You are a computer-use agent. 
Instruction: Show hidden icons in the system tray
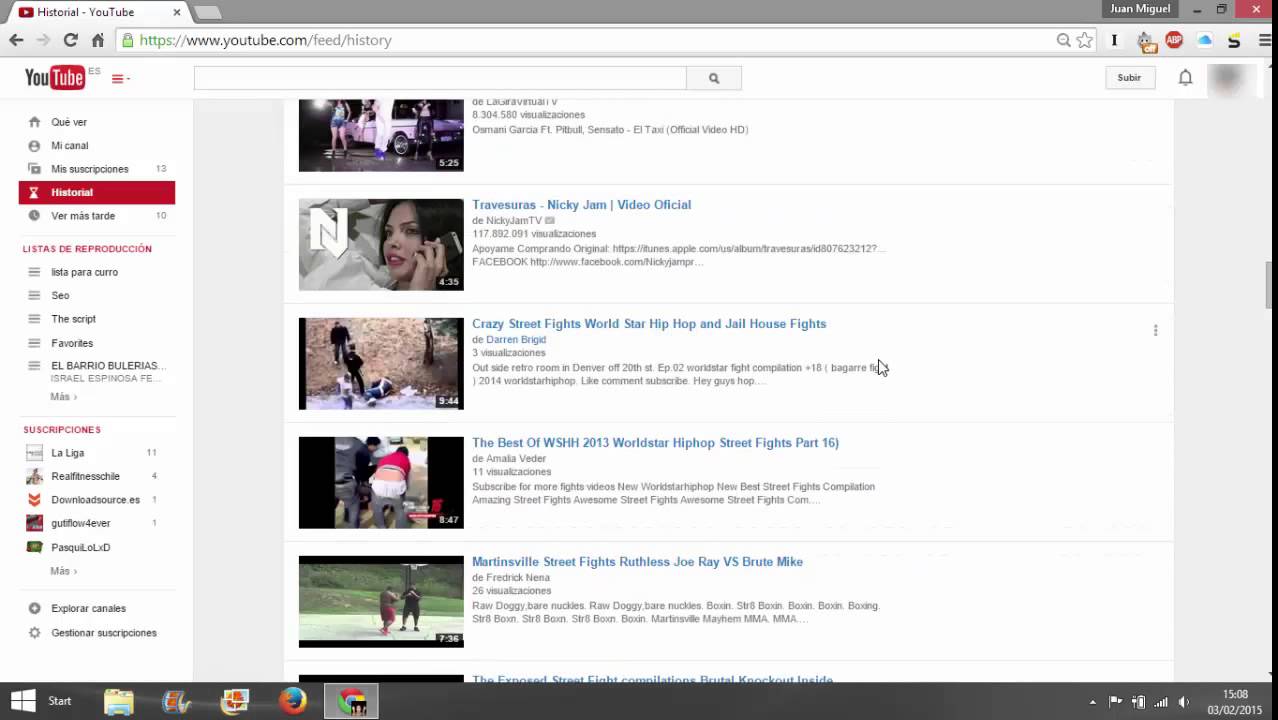click(1091, 701)
